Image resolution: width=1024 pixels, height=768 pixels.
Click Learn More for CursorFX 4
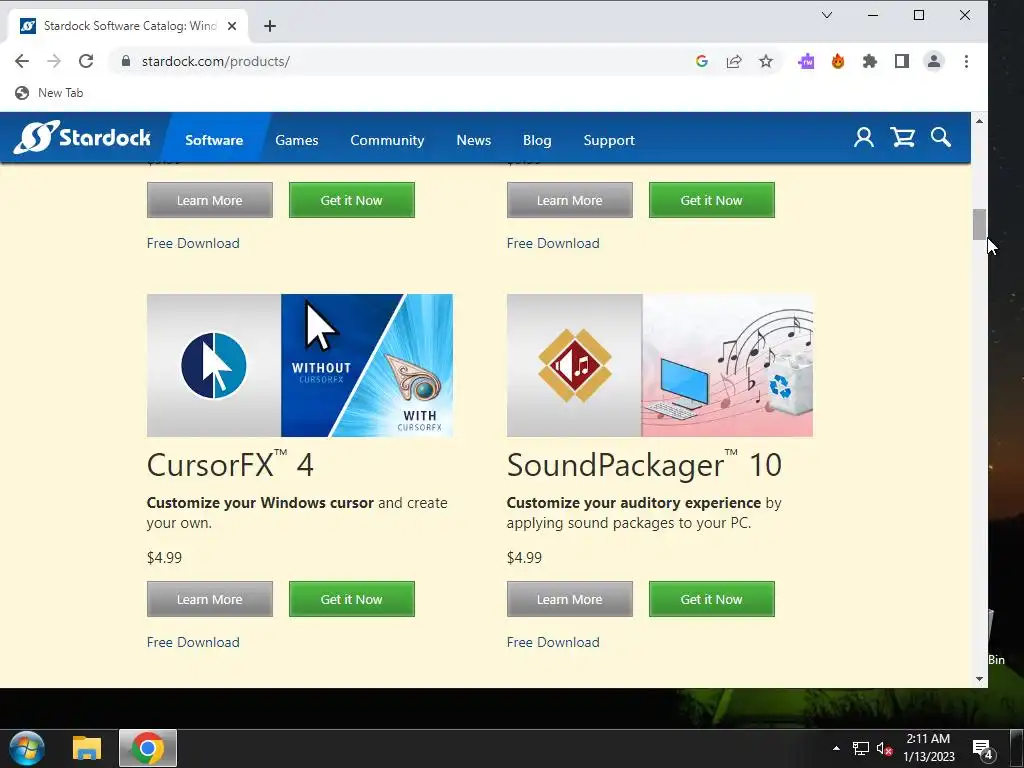click(210, 599)
